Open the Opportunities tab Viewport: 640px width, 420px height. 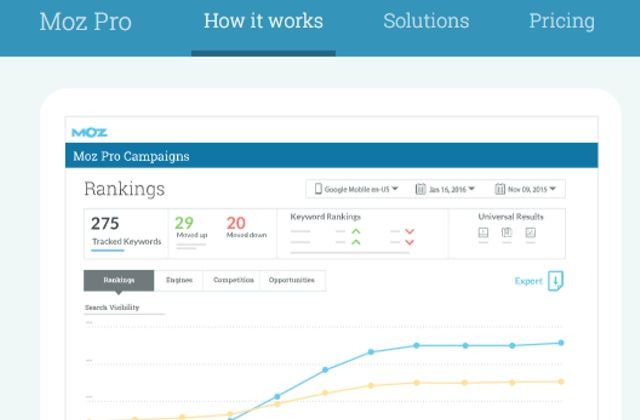[x=292, y=281]
